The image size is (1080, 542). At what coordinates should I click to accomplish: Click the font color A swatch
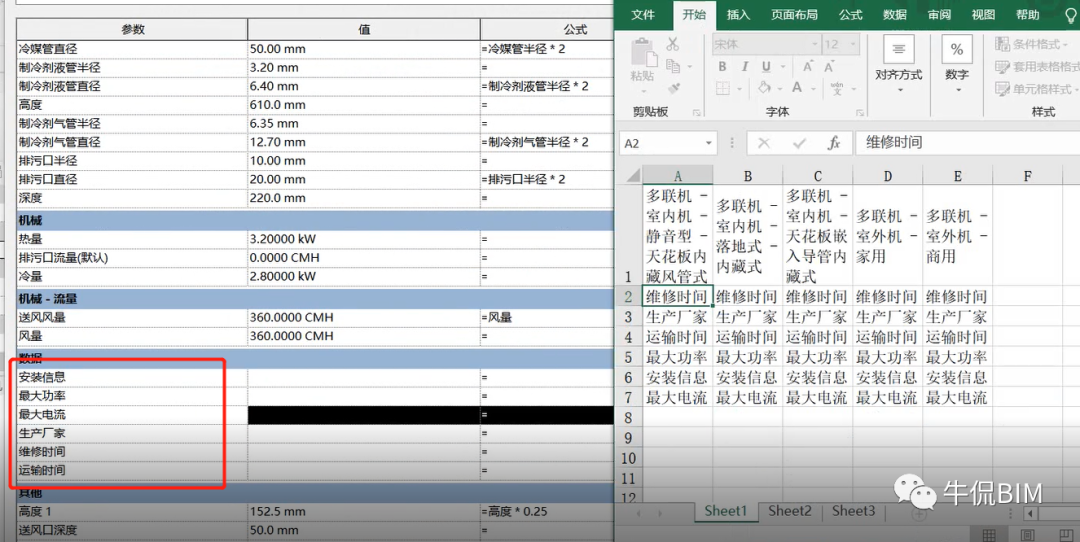point(796,87)
